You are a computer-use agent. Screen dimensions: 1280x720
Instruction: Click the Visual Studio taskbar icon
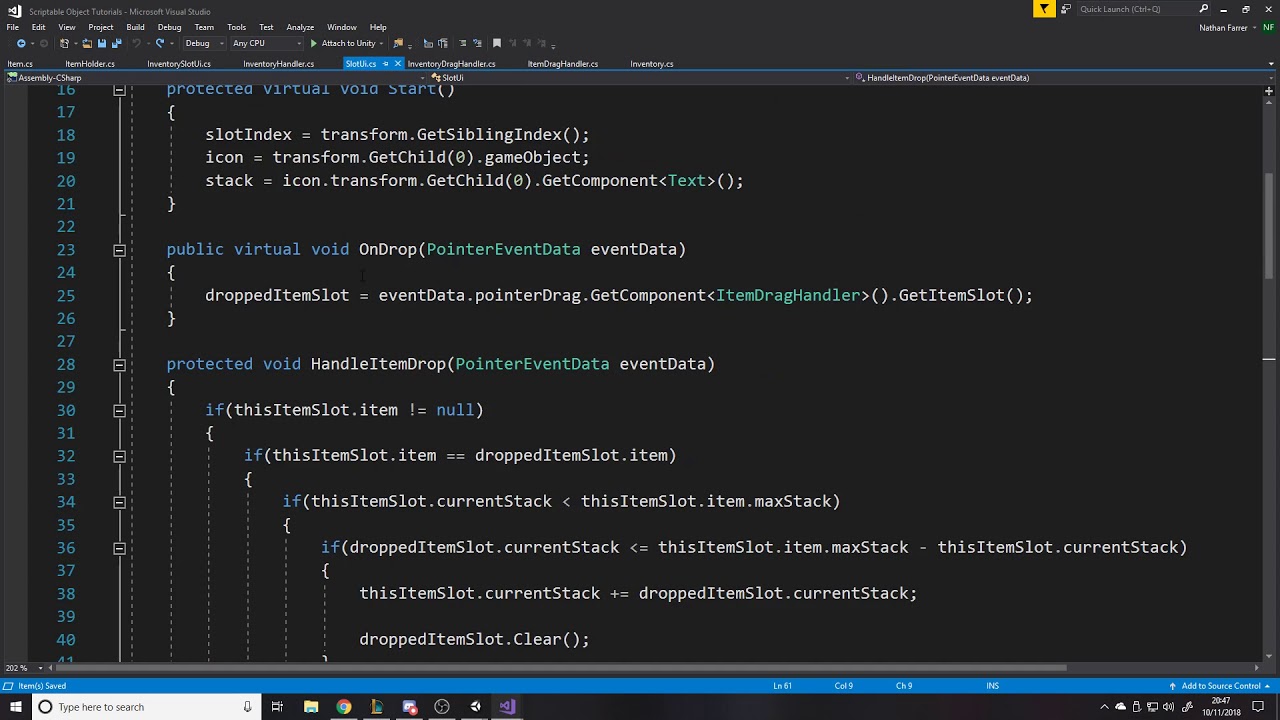[507, 707]
